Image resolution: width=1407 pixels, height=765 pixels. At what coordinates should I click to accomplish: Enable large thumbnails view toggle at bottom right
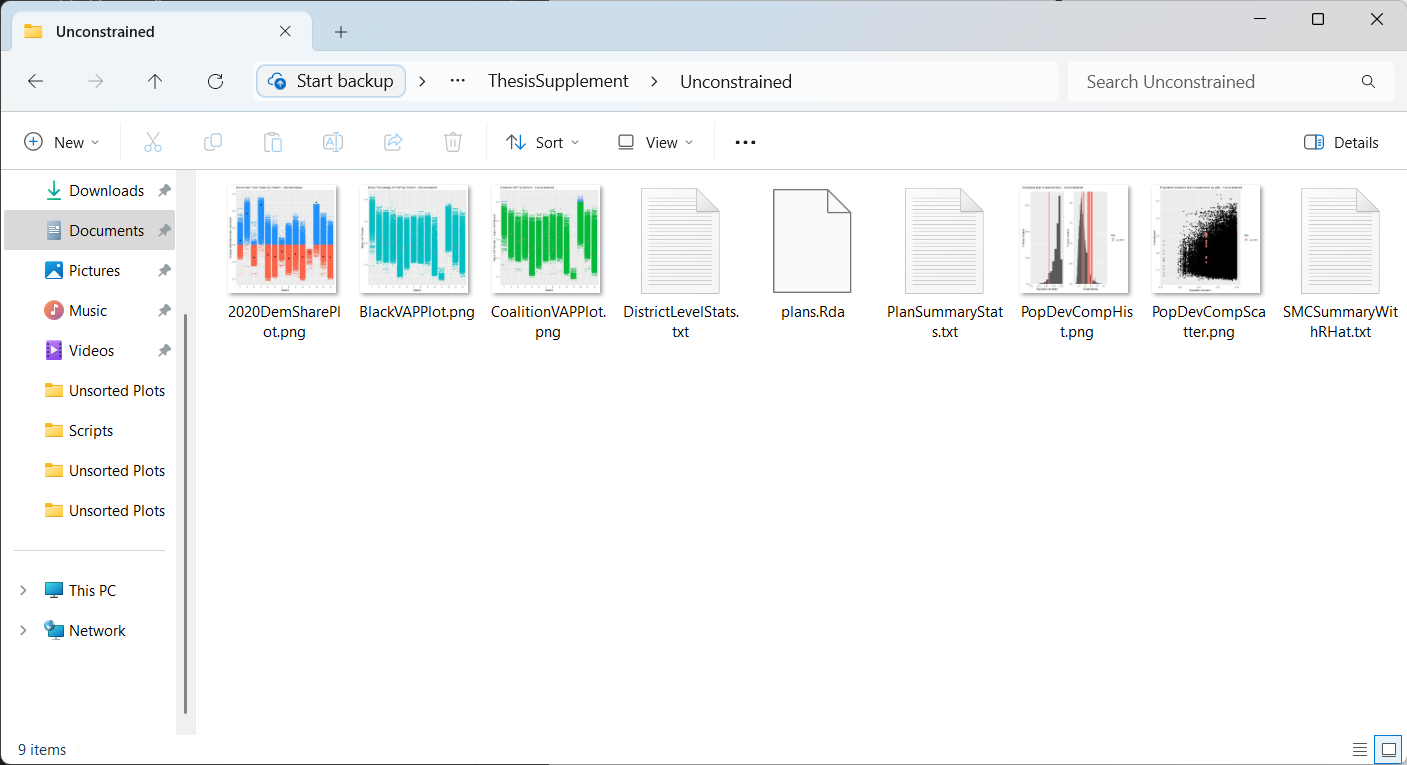(1388, 749)
